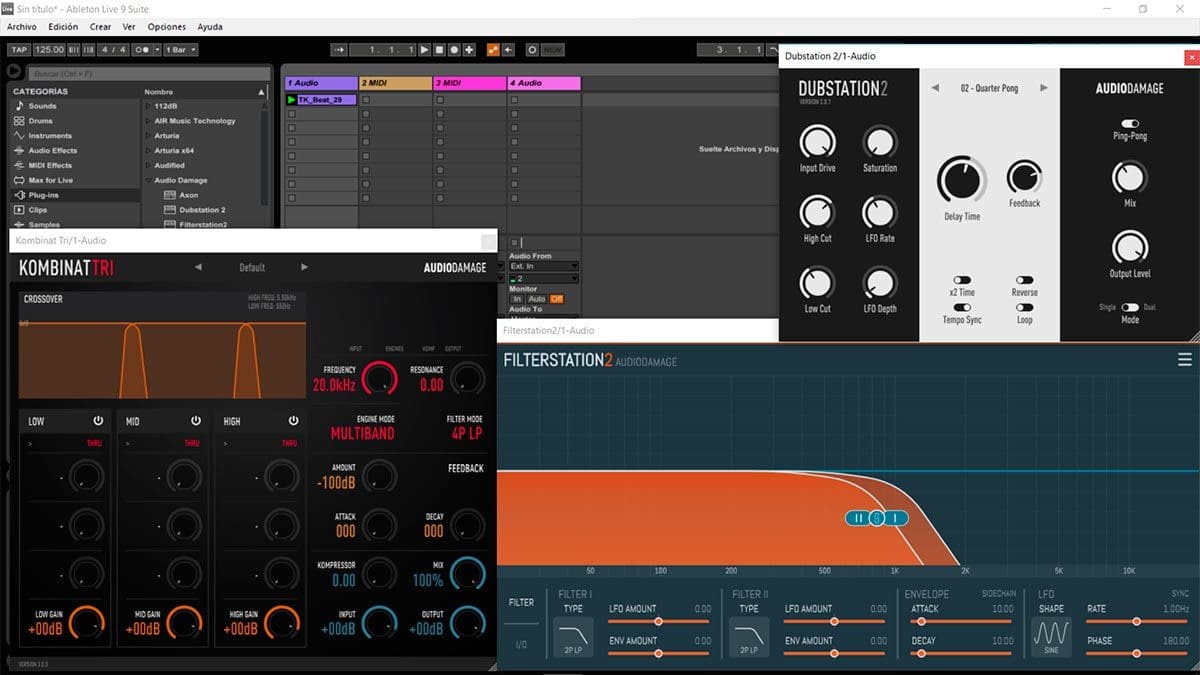Open Kombinat Tri ENGINE MODE Multiband selector
The height and width of the screenshot is (675, 1200).
tap(362, 433)
